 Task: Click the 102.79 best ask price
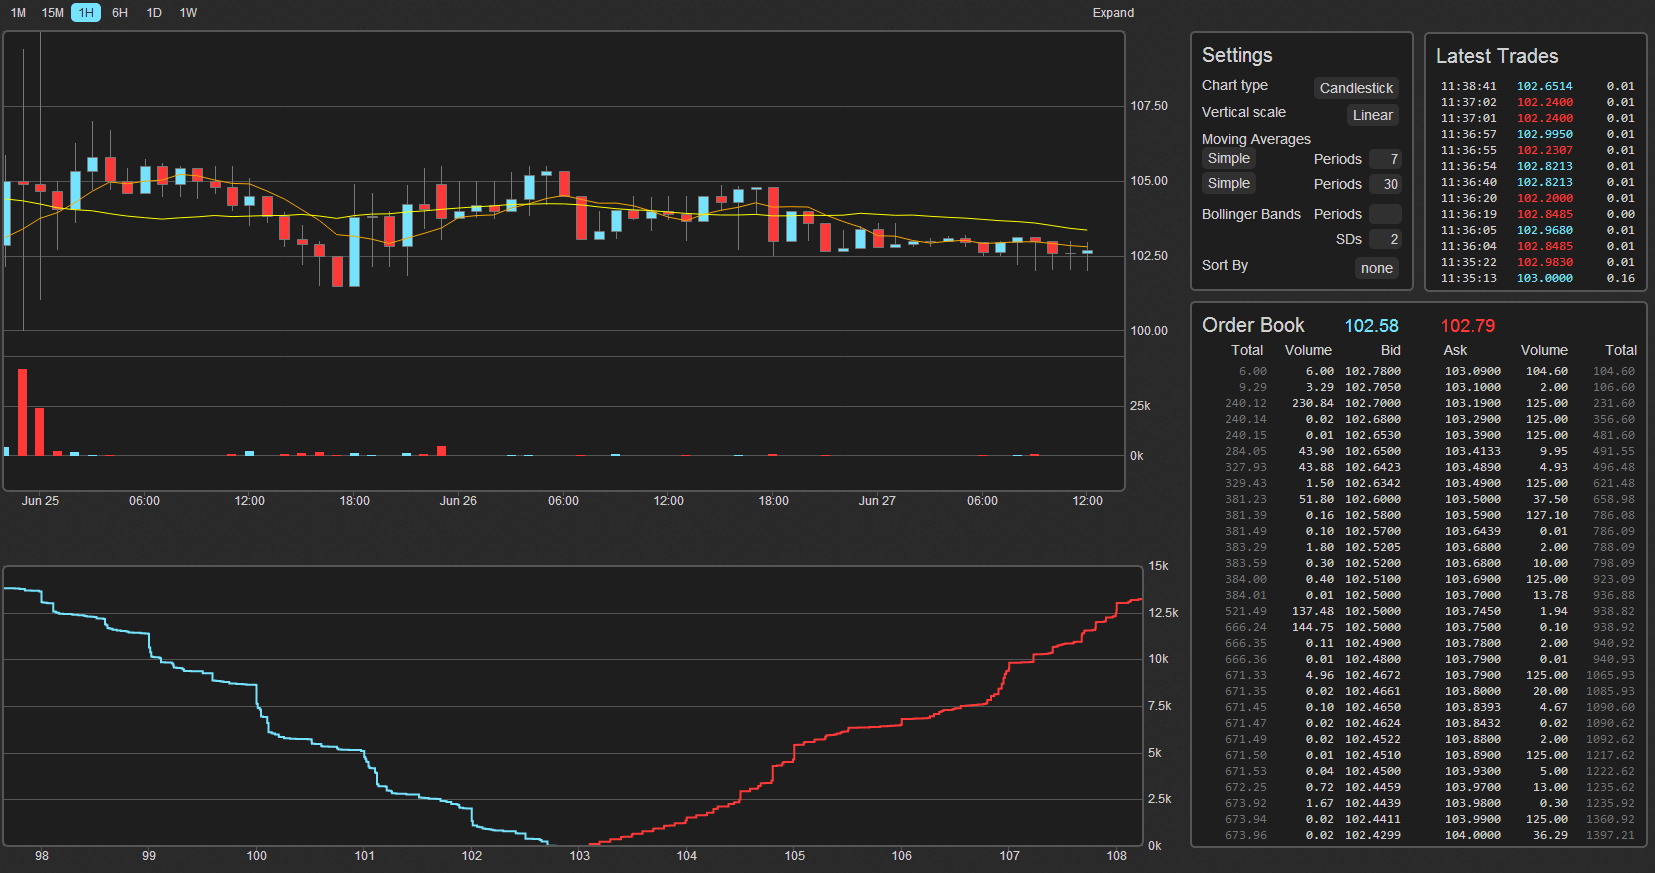(1468, 326)
